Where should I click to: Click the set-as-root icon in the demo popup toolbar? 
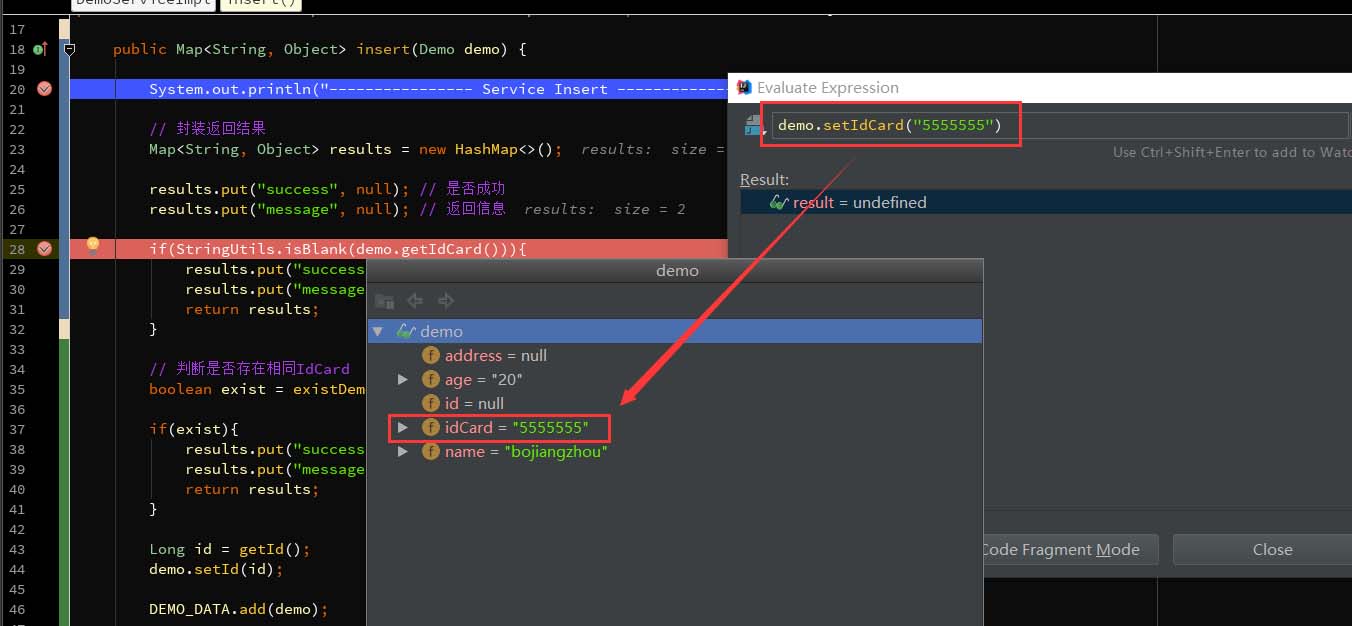384,300
